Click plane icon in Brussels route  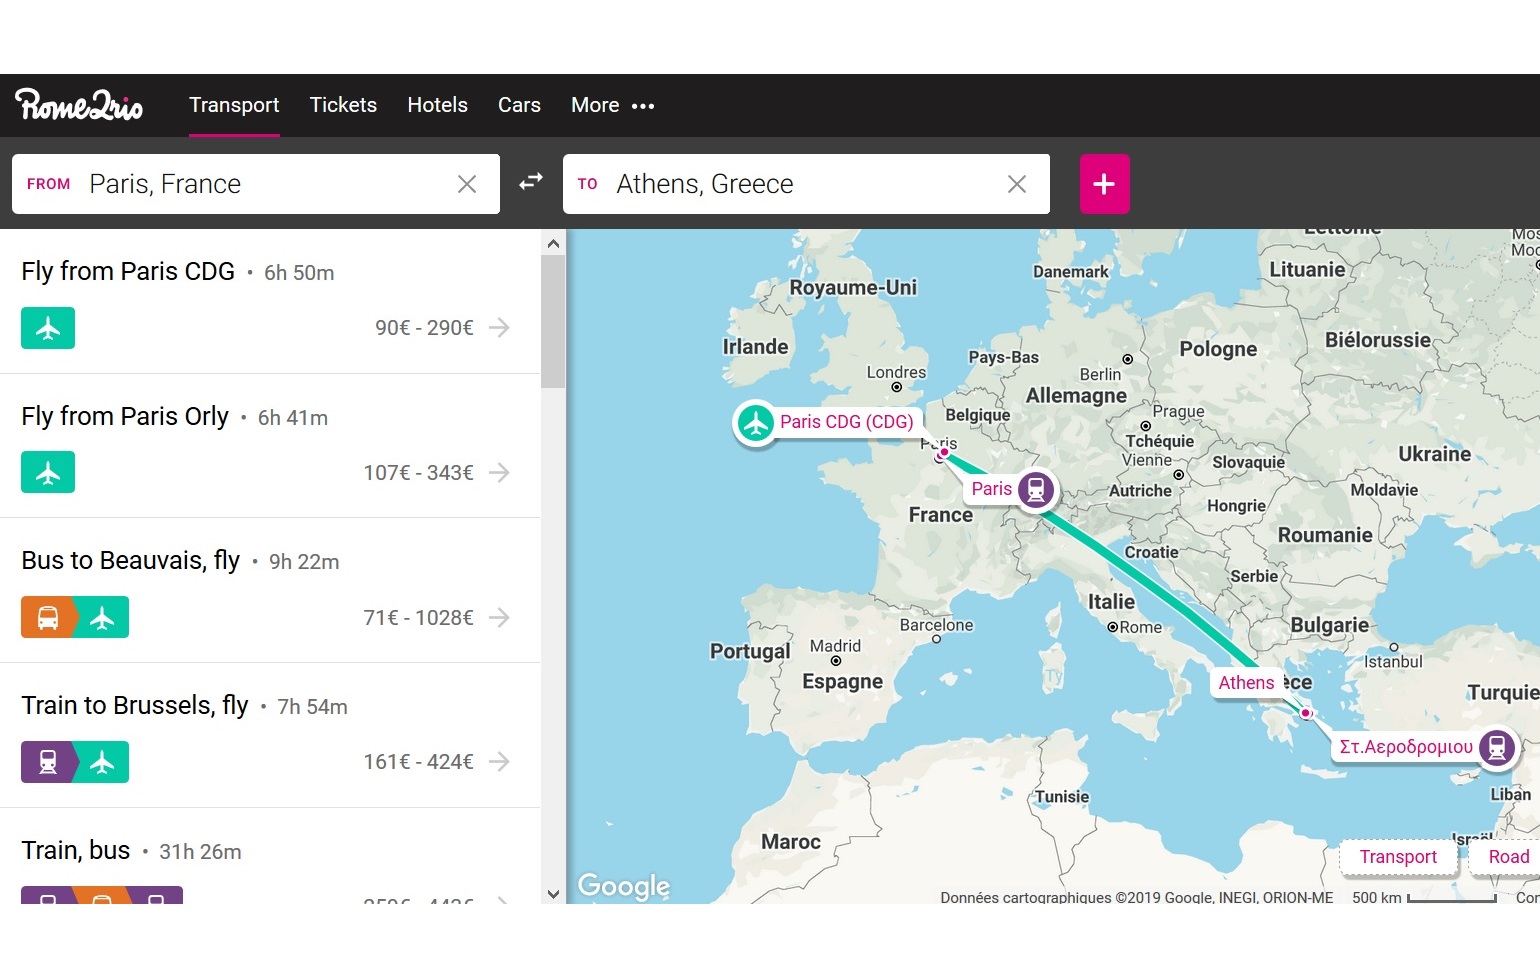click(102, 762)
